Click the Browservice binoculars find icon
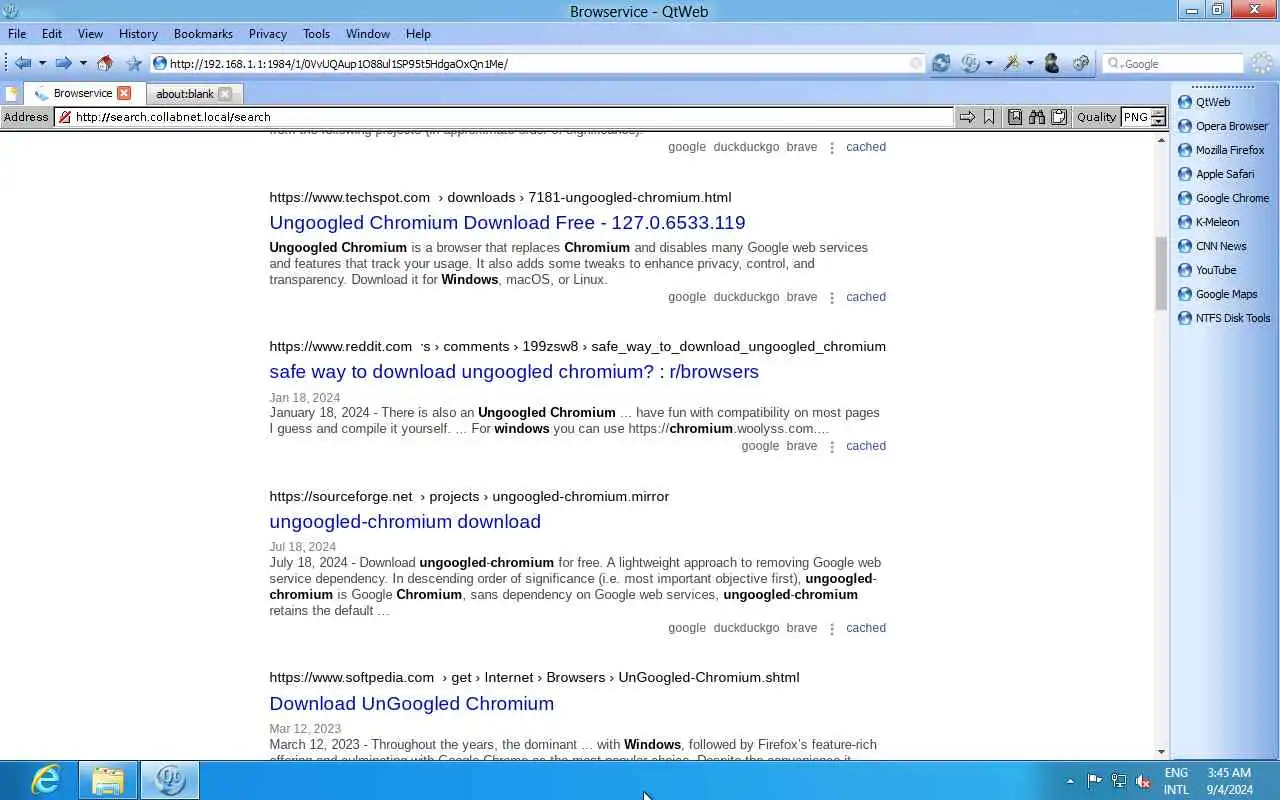 (1037, 117)
